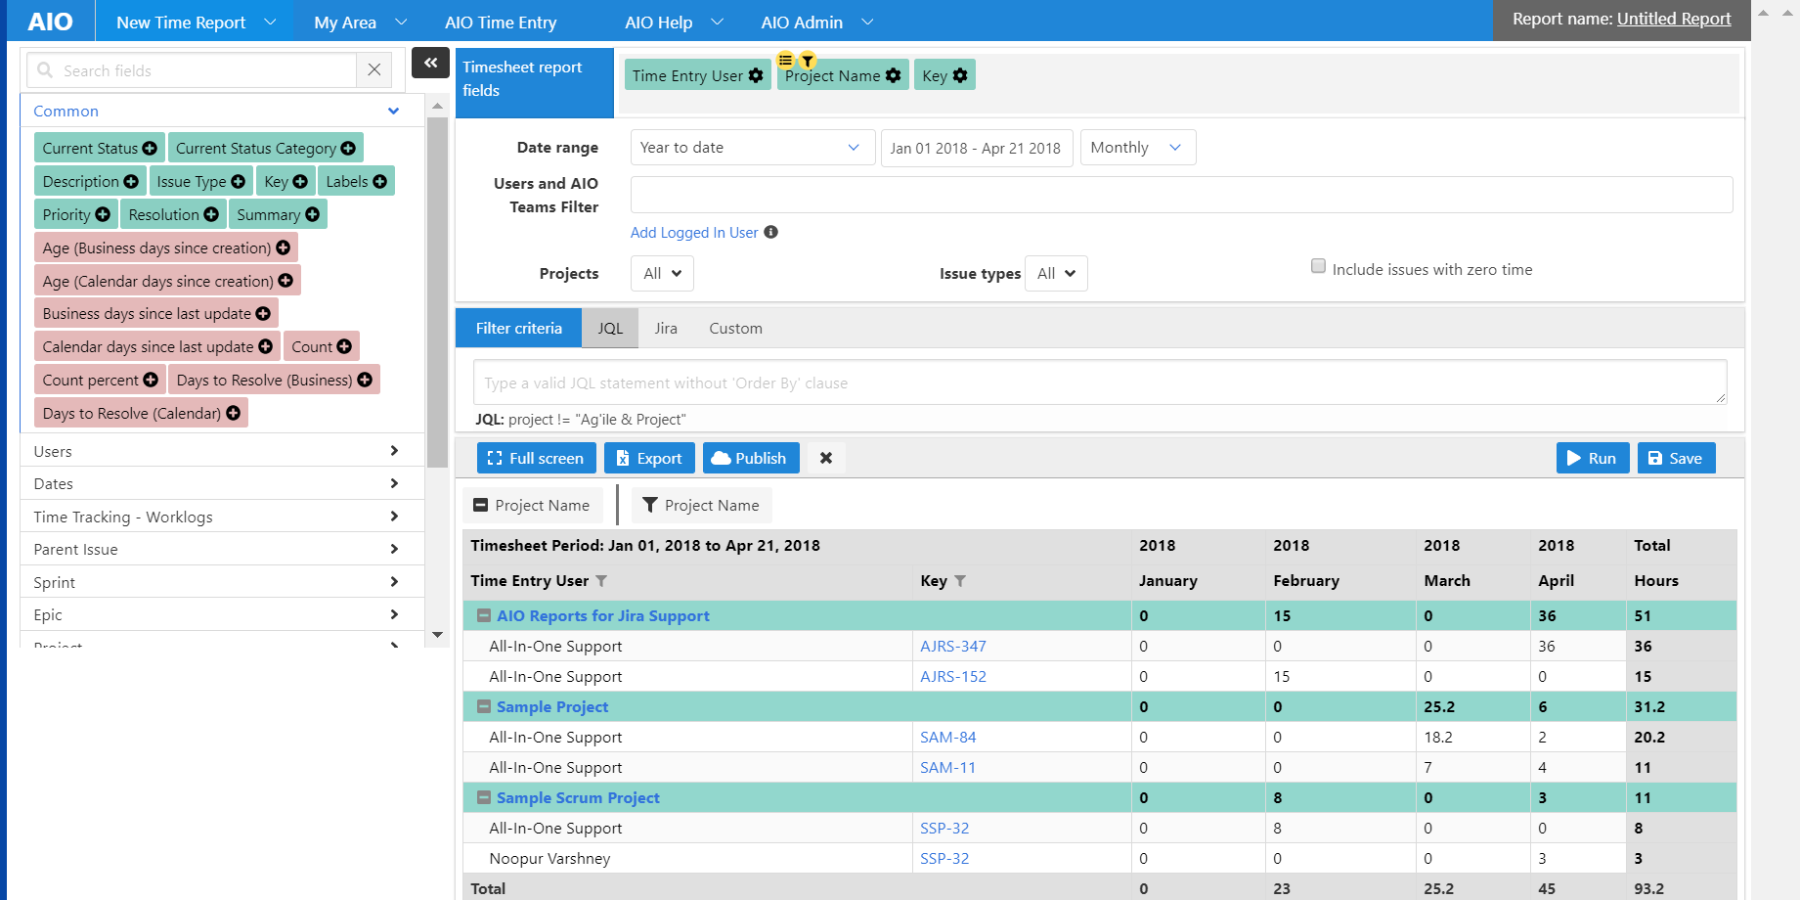This screenshot has height=900, width=1800.
Task: Change the Monthly period dropdown
Action: (x=1137, y=147)
